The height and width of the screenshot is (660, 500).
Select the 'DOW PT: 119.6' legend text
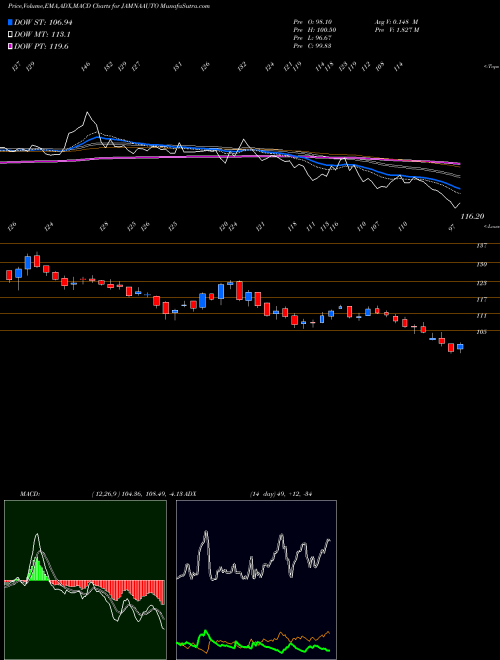pyautogui.click(x=41, y=47)
